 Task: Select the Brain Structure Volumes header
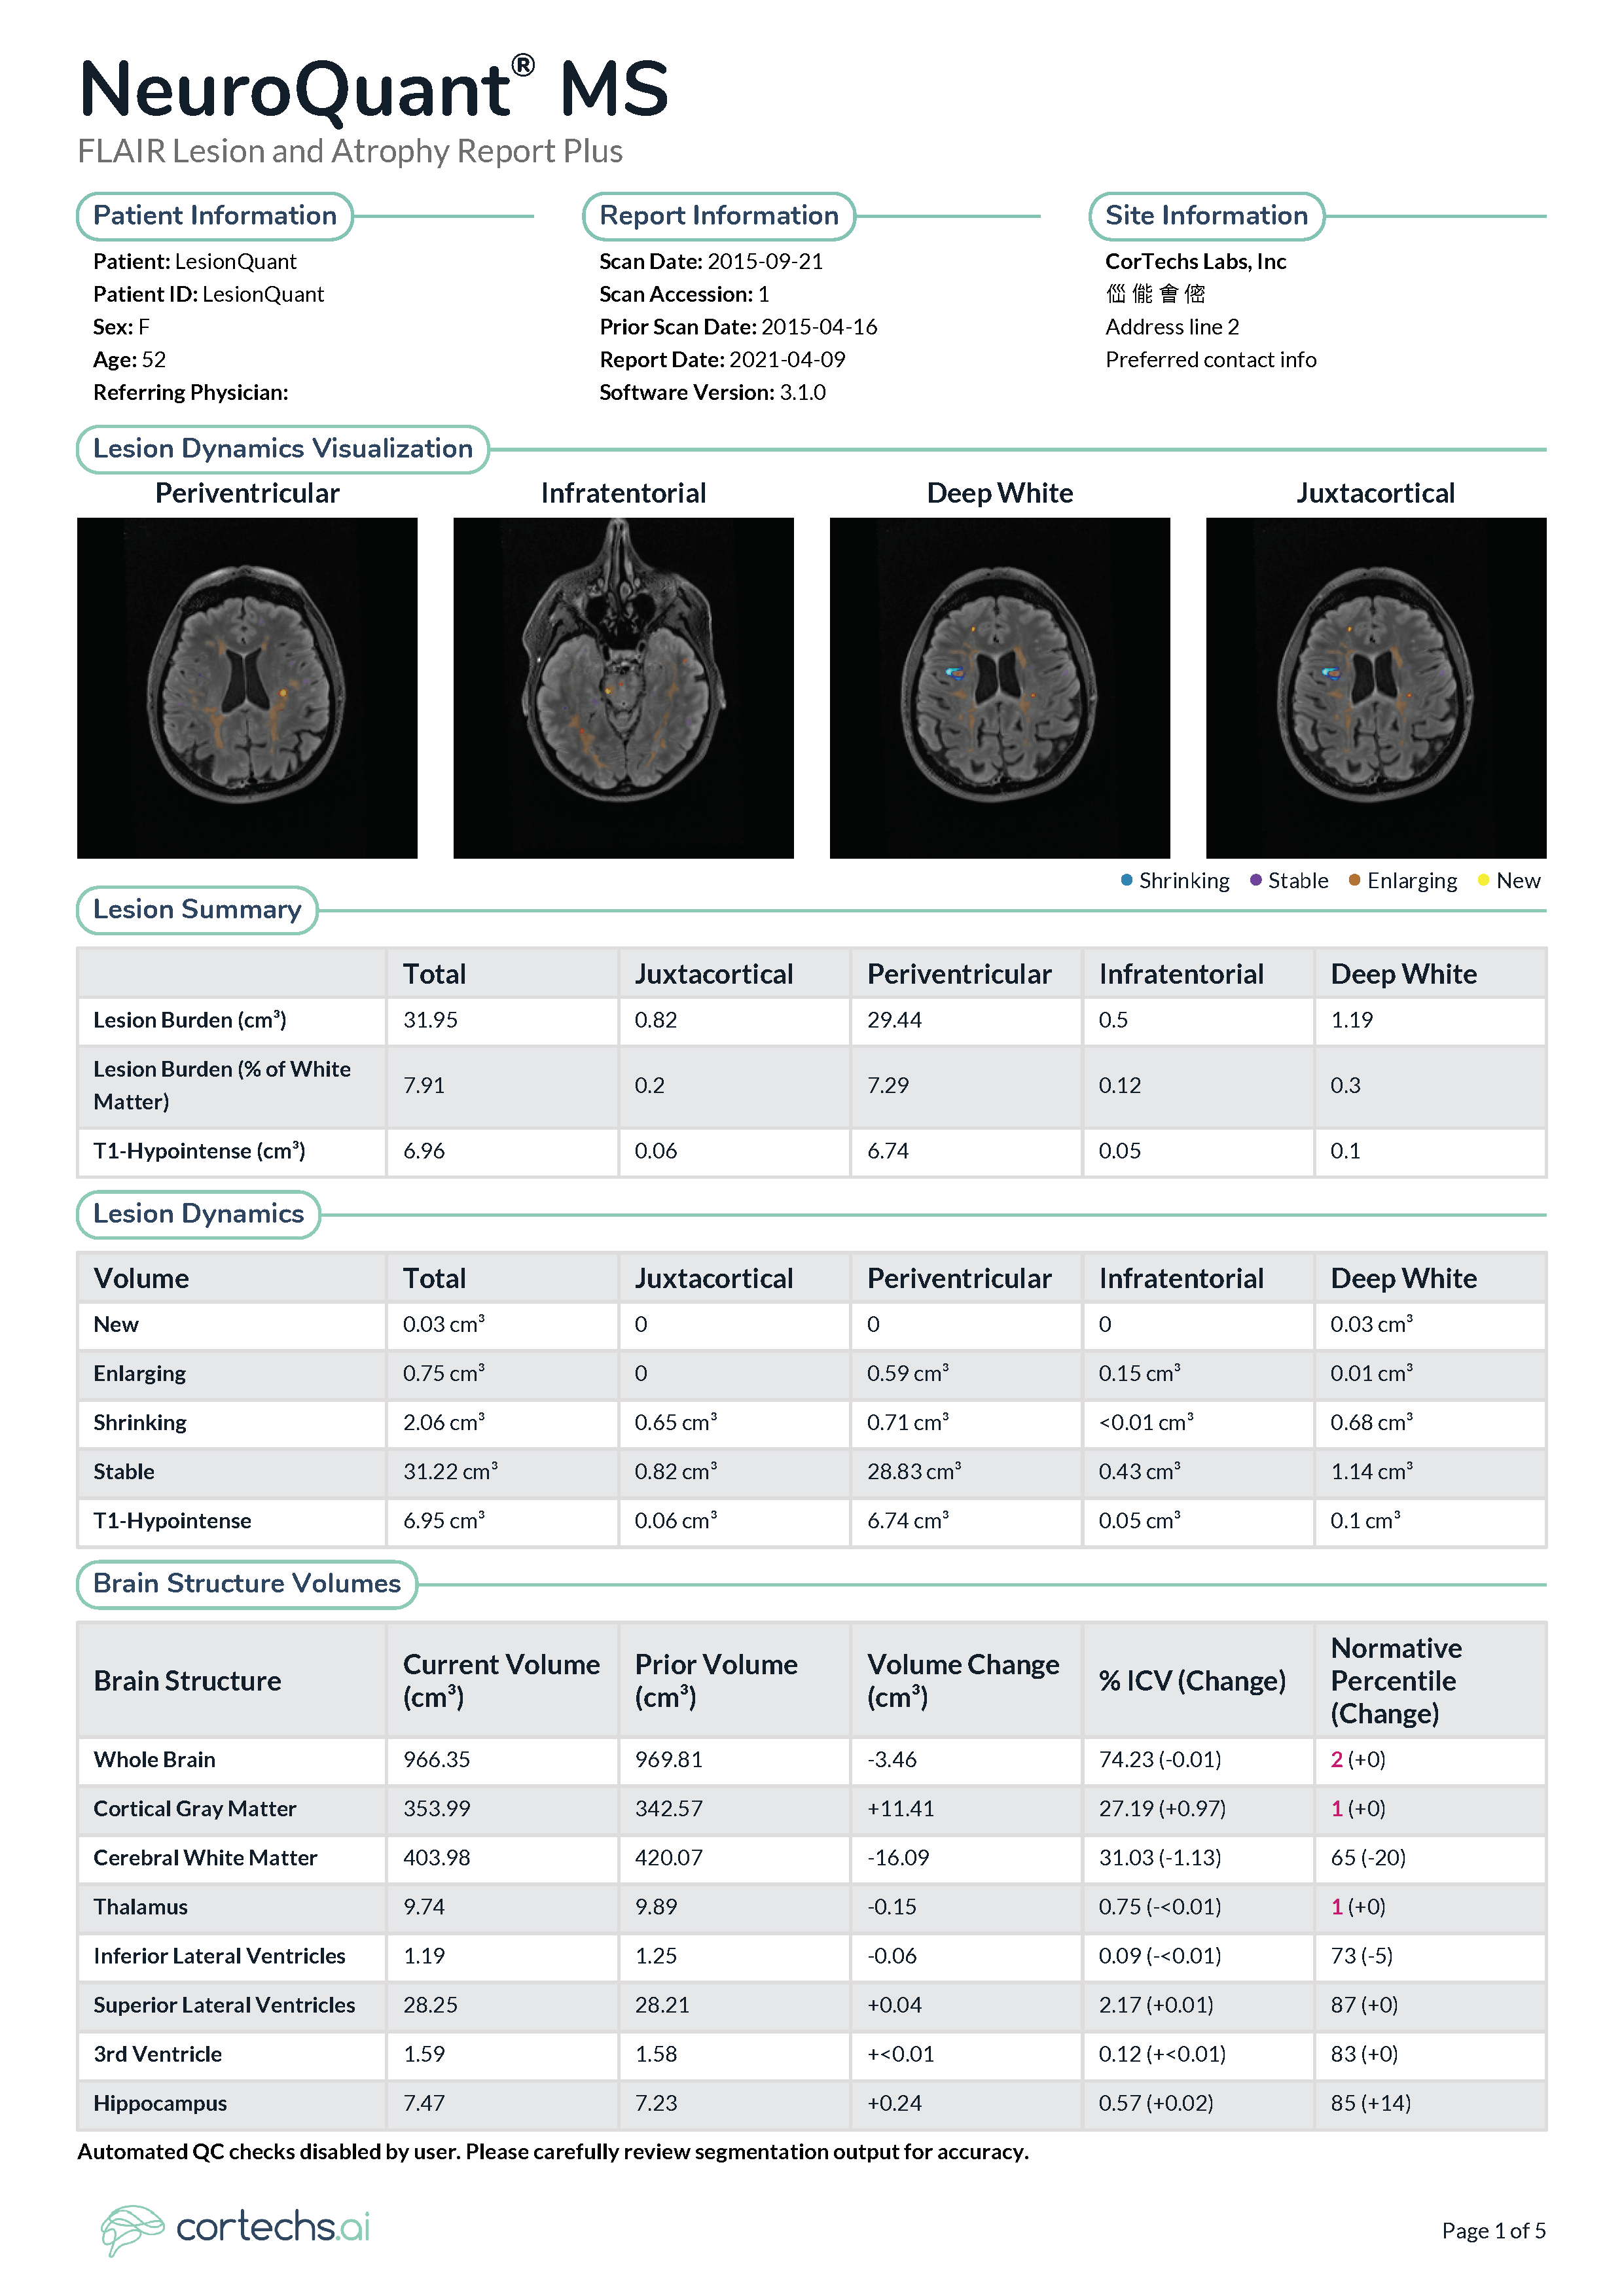tap(247, 1584)
